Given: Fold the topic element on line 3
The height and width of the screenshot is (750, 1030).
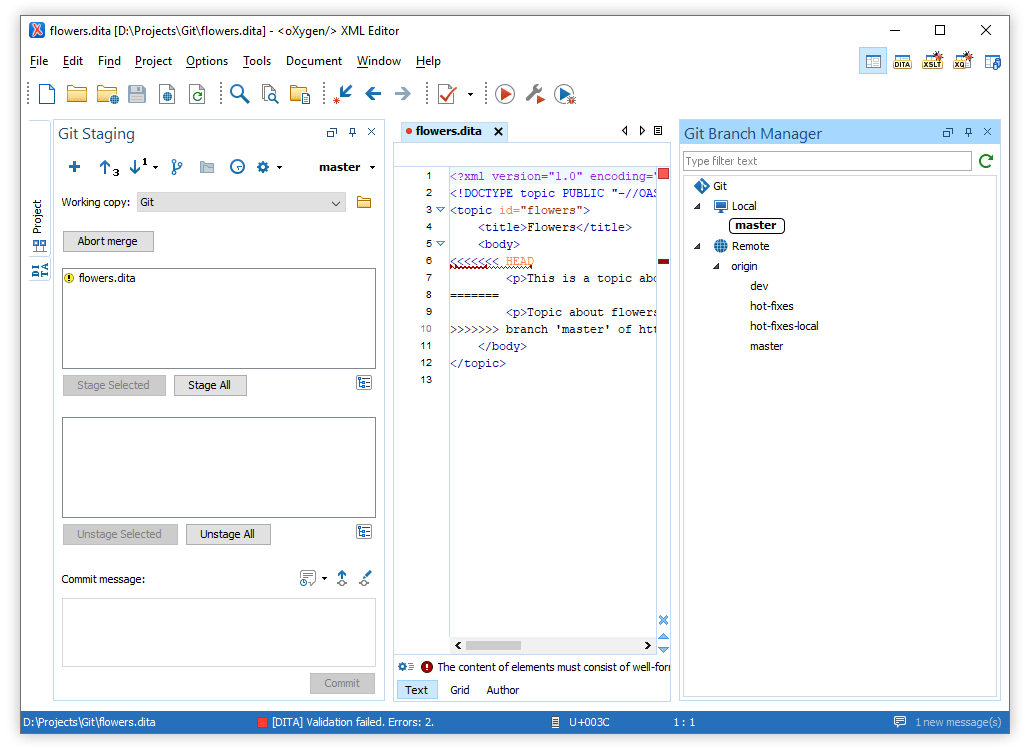Looking at the screenshot, I should click(x=441, y=210).
